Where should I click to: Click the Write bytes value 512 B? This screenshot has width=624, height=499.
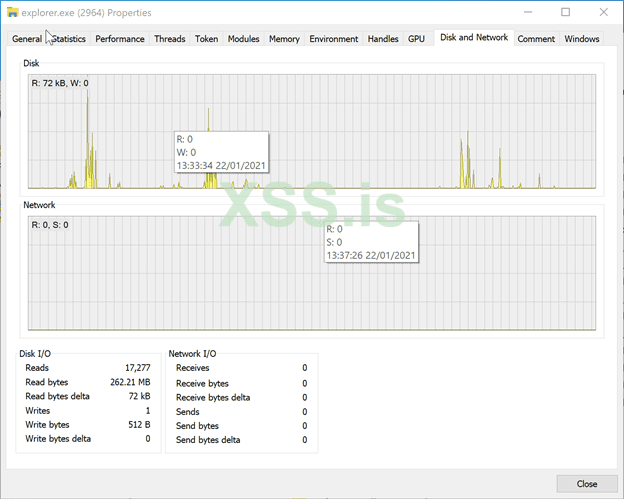tap(139, 425)
